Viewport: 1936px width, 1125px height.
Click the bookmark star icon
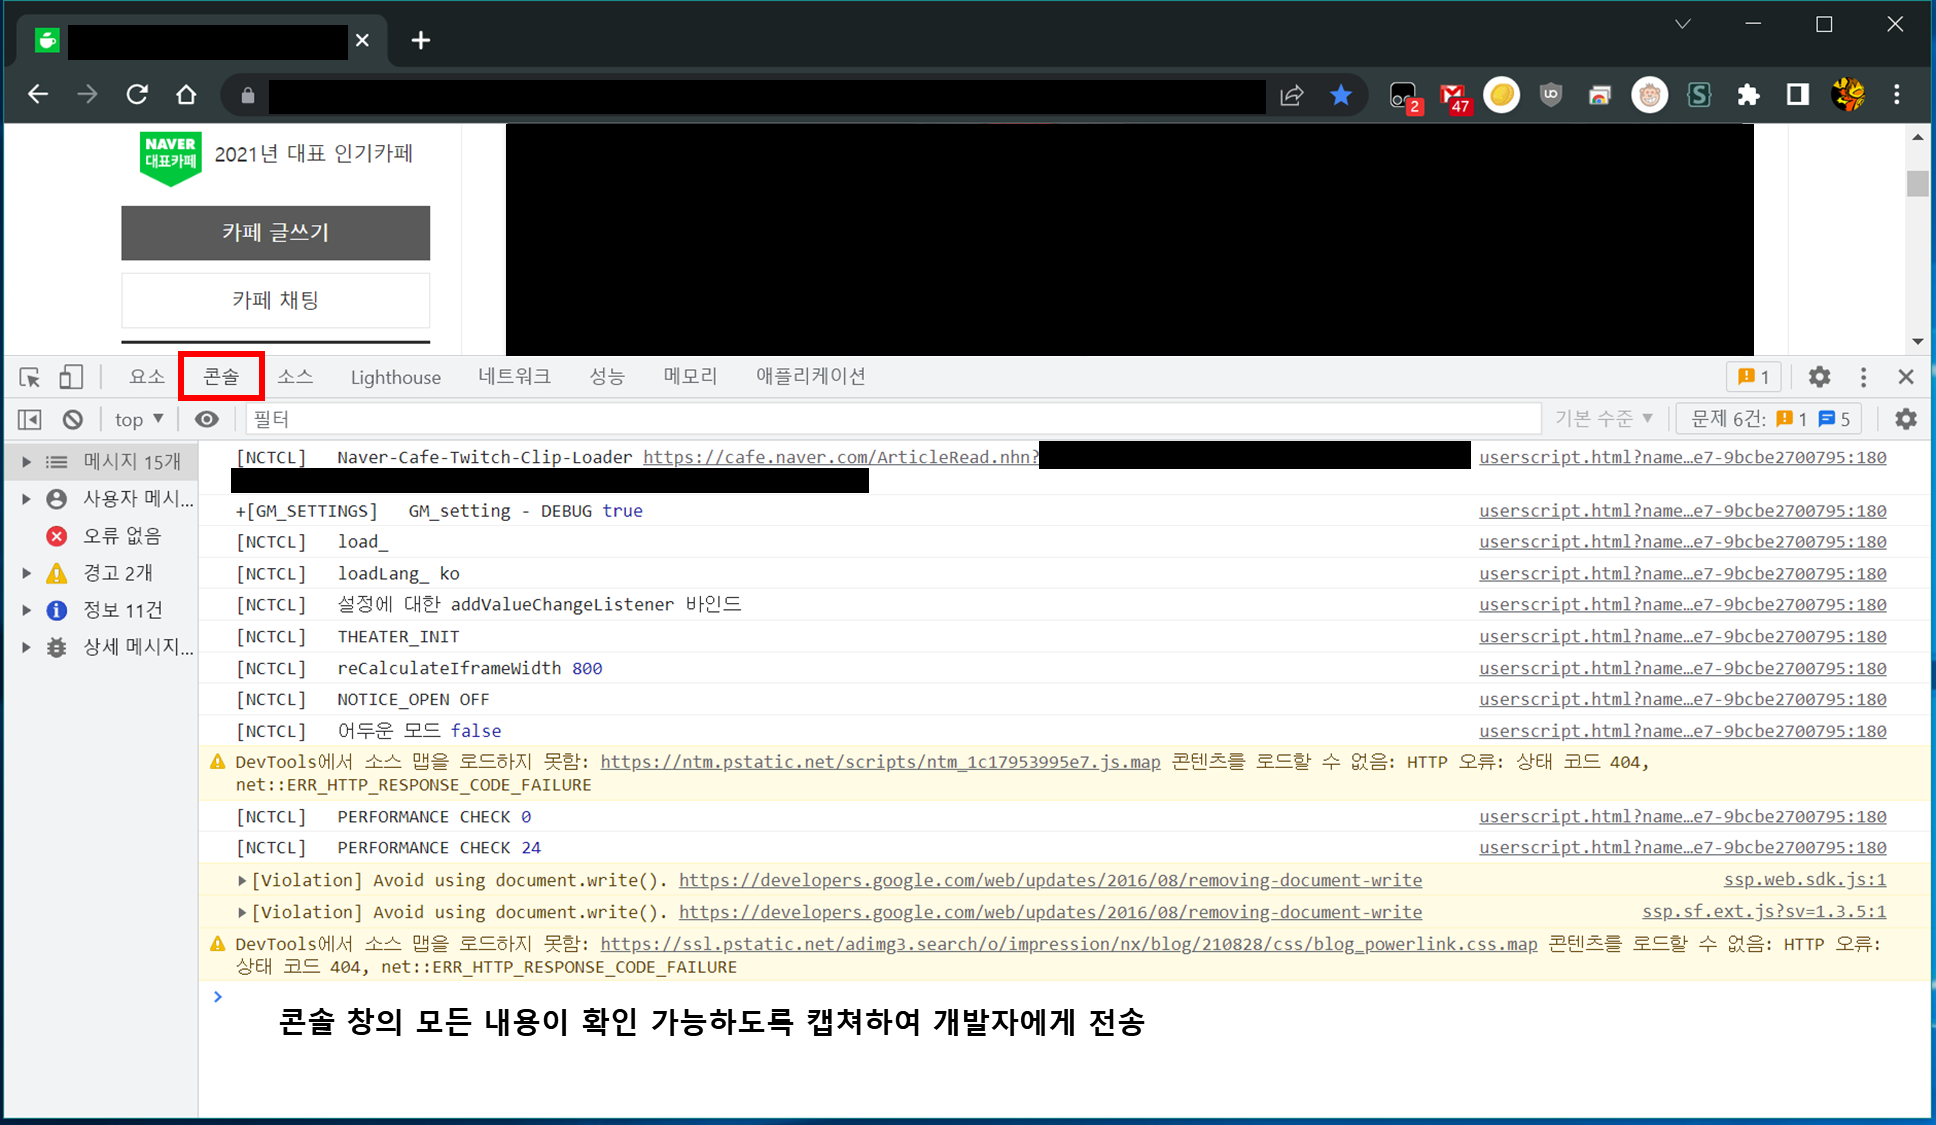pyautogui.click(x=1341, y=95)
